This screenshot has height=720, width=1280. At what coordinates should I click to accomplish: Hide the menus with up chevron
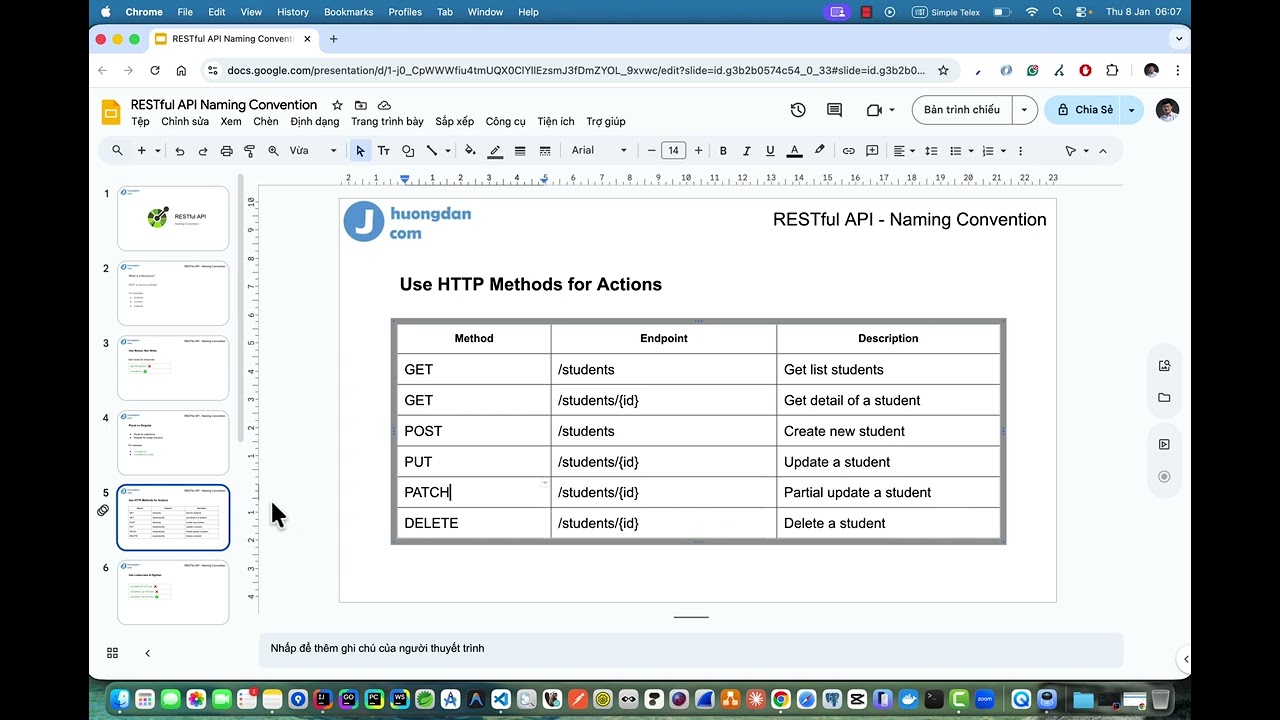1103,151
